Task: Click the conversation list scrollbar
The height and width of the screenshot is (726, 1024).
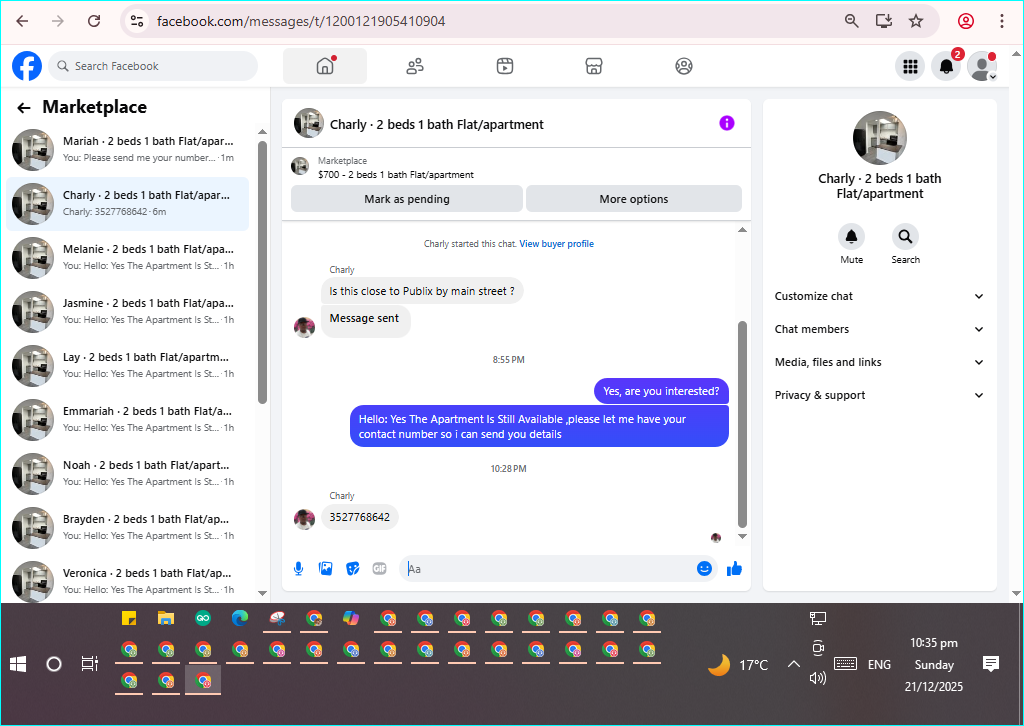Action: point(263,273)
